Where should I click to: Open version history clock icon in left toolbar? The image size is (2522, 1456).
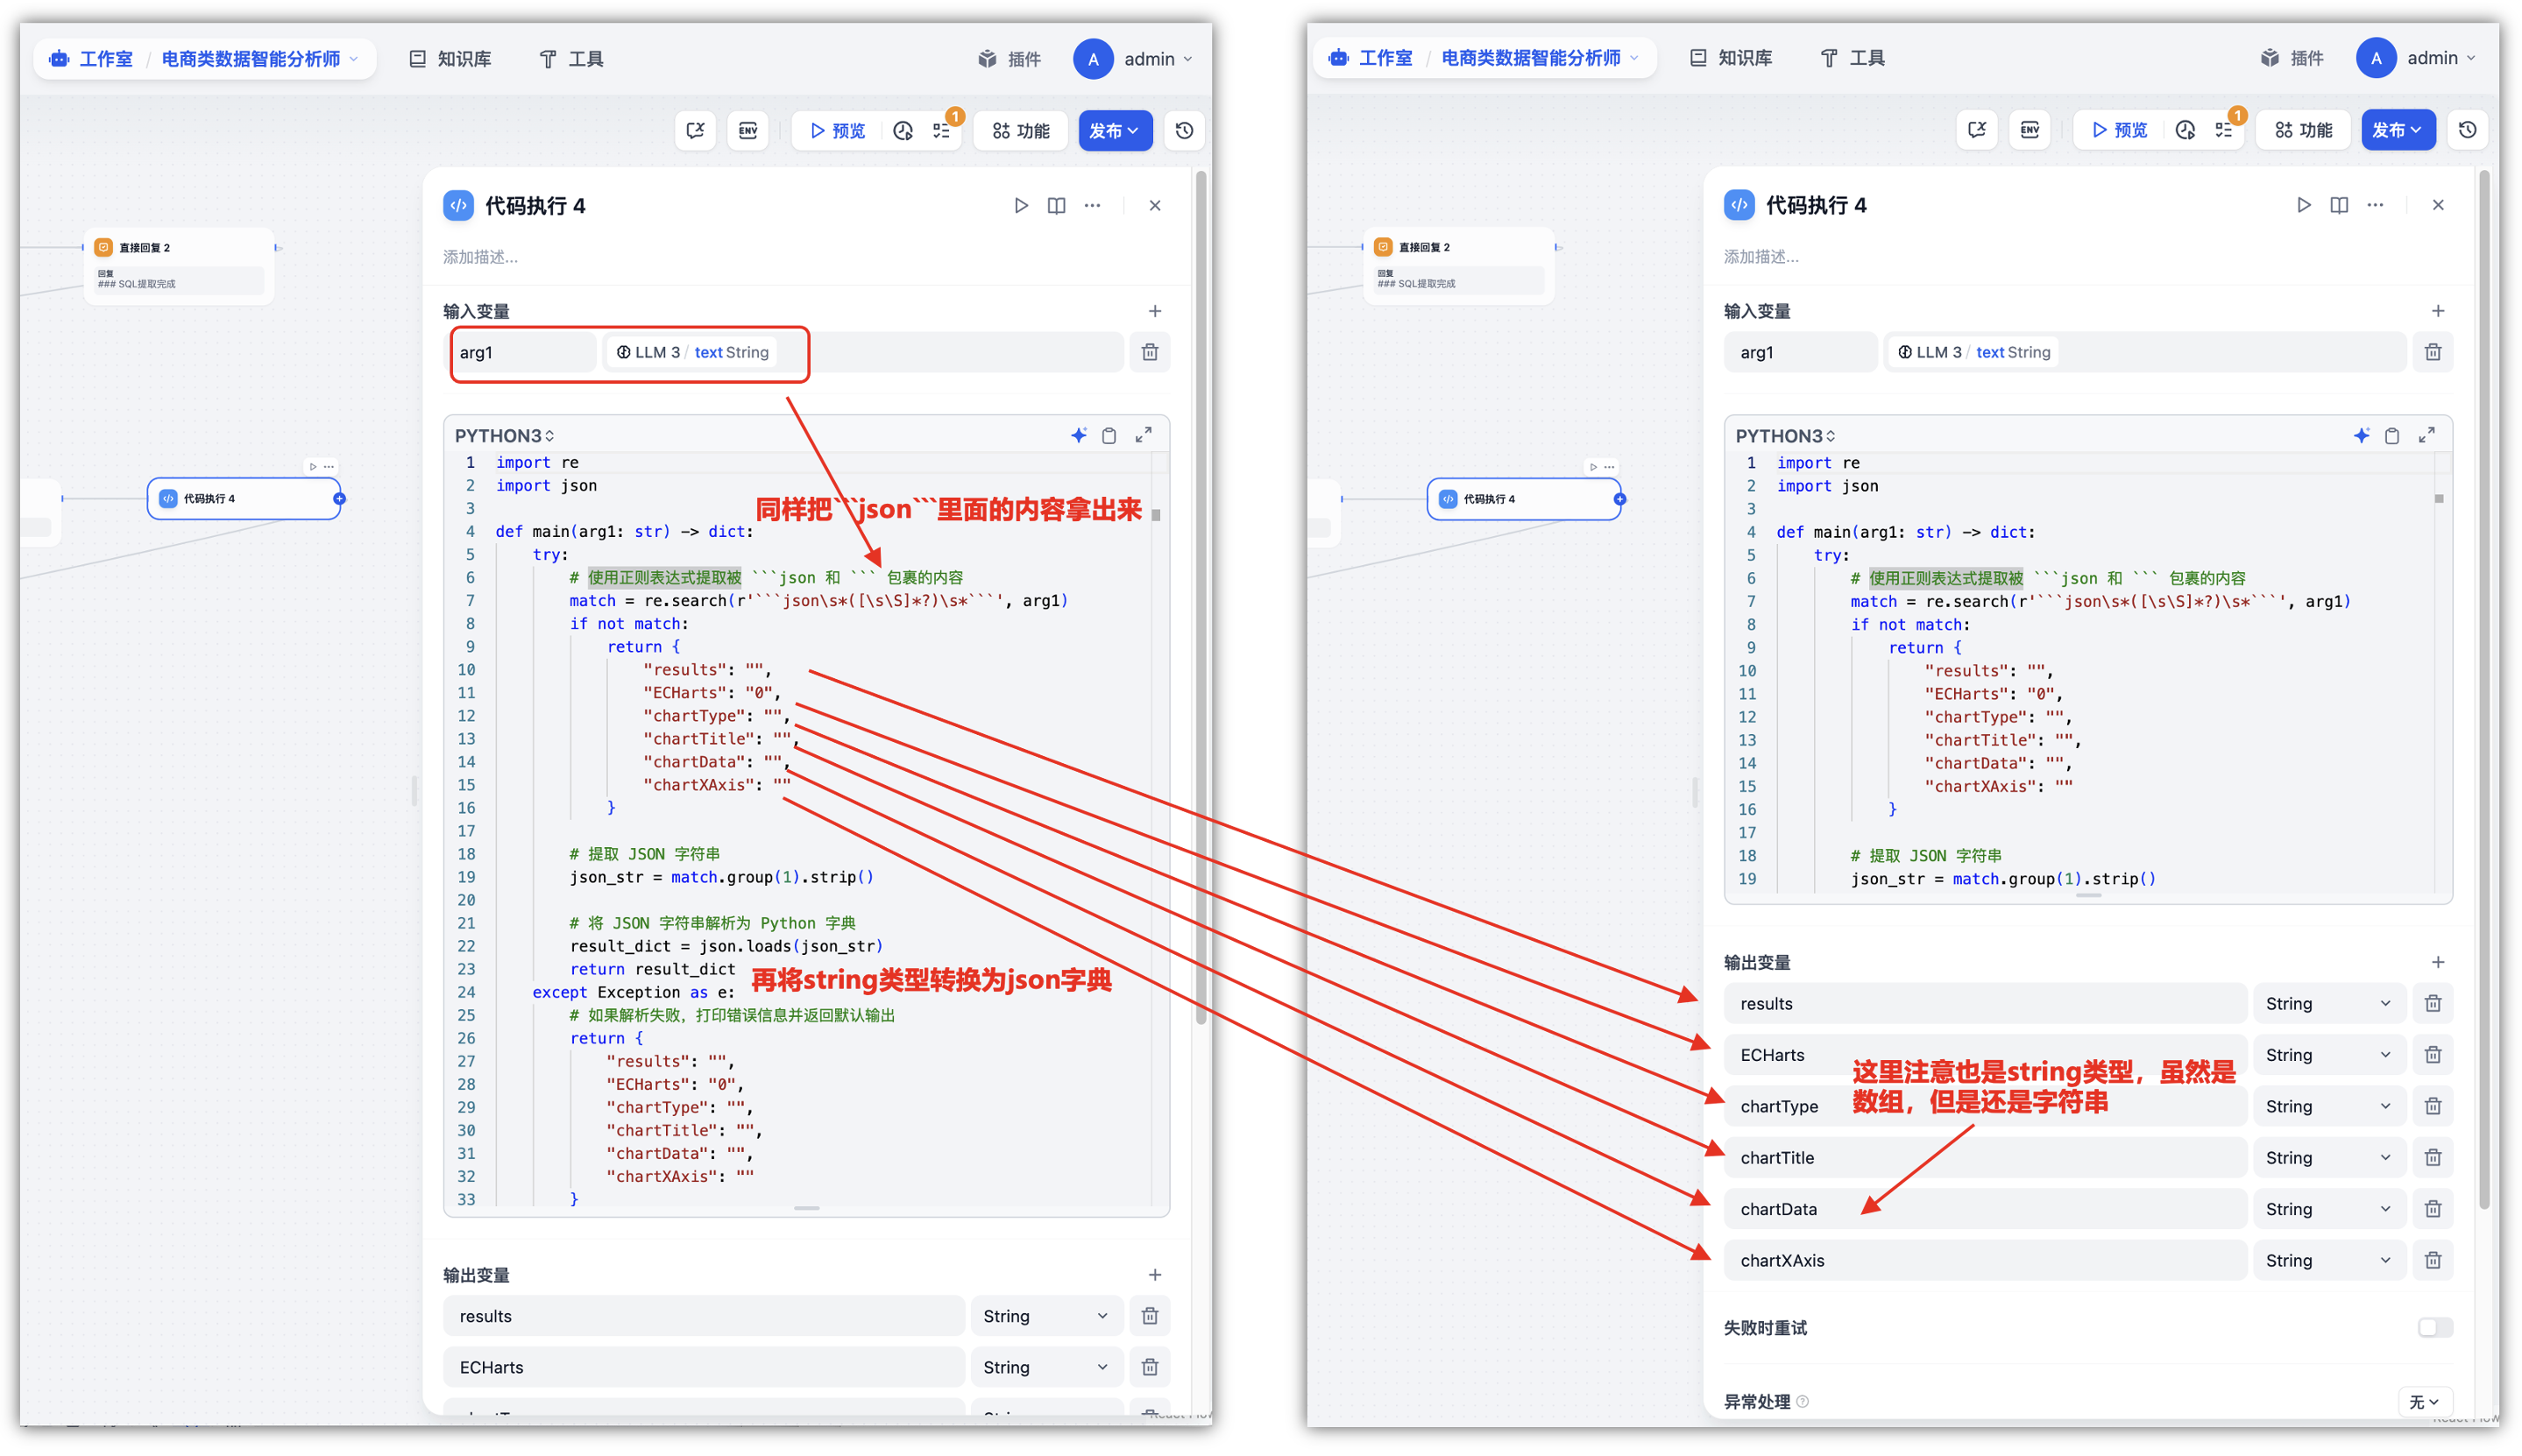pyautogui.click(x=1184, y=131)
